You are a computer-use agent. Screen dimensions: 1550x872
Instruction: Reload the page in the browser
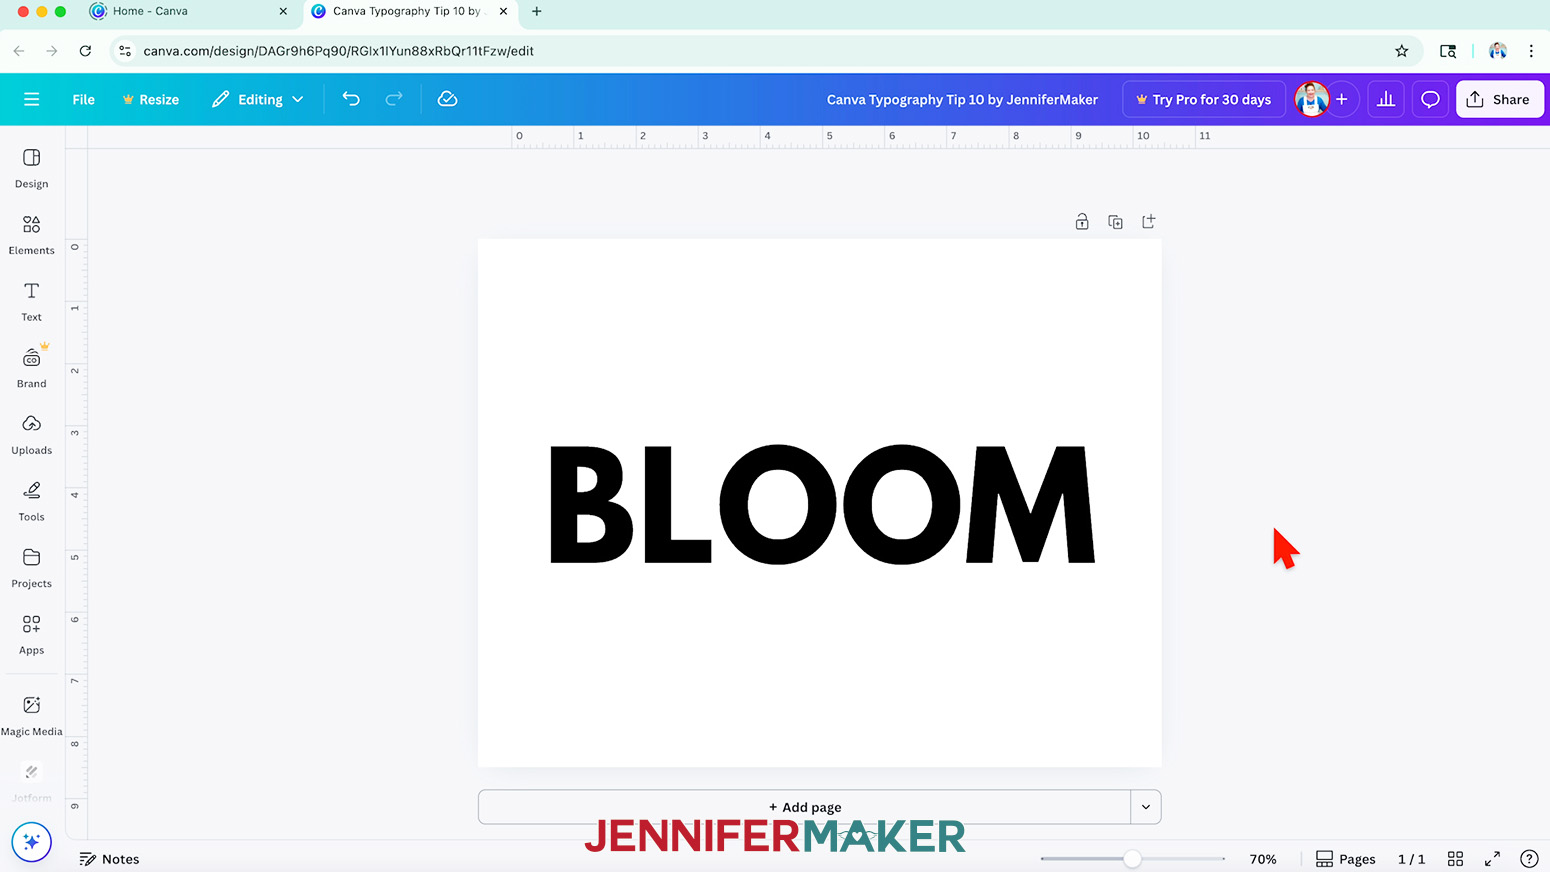coord(85,51)
